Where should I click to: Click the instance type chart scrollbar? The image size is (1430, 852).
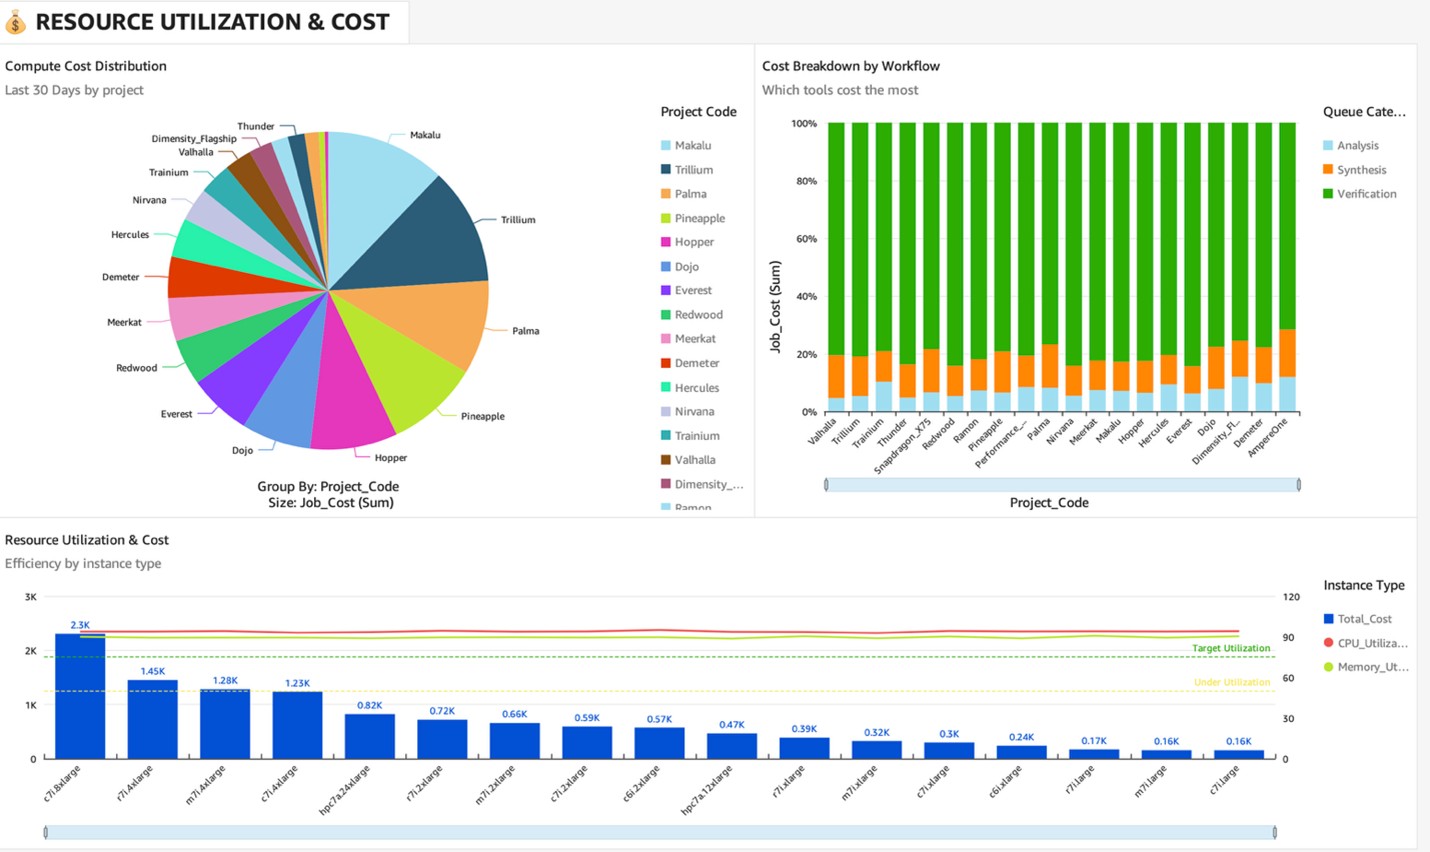pyautogui.click(x=660, y=832)
